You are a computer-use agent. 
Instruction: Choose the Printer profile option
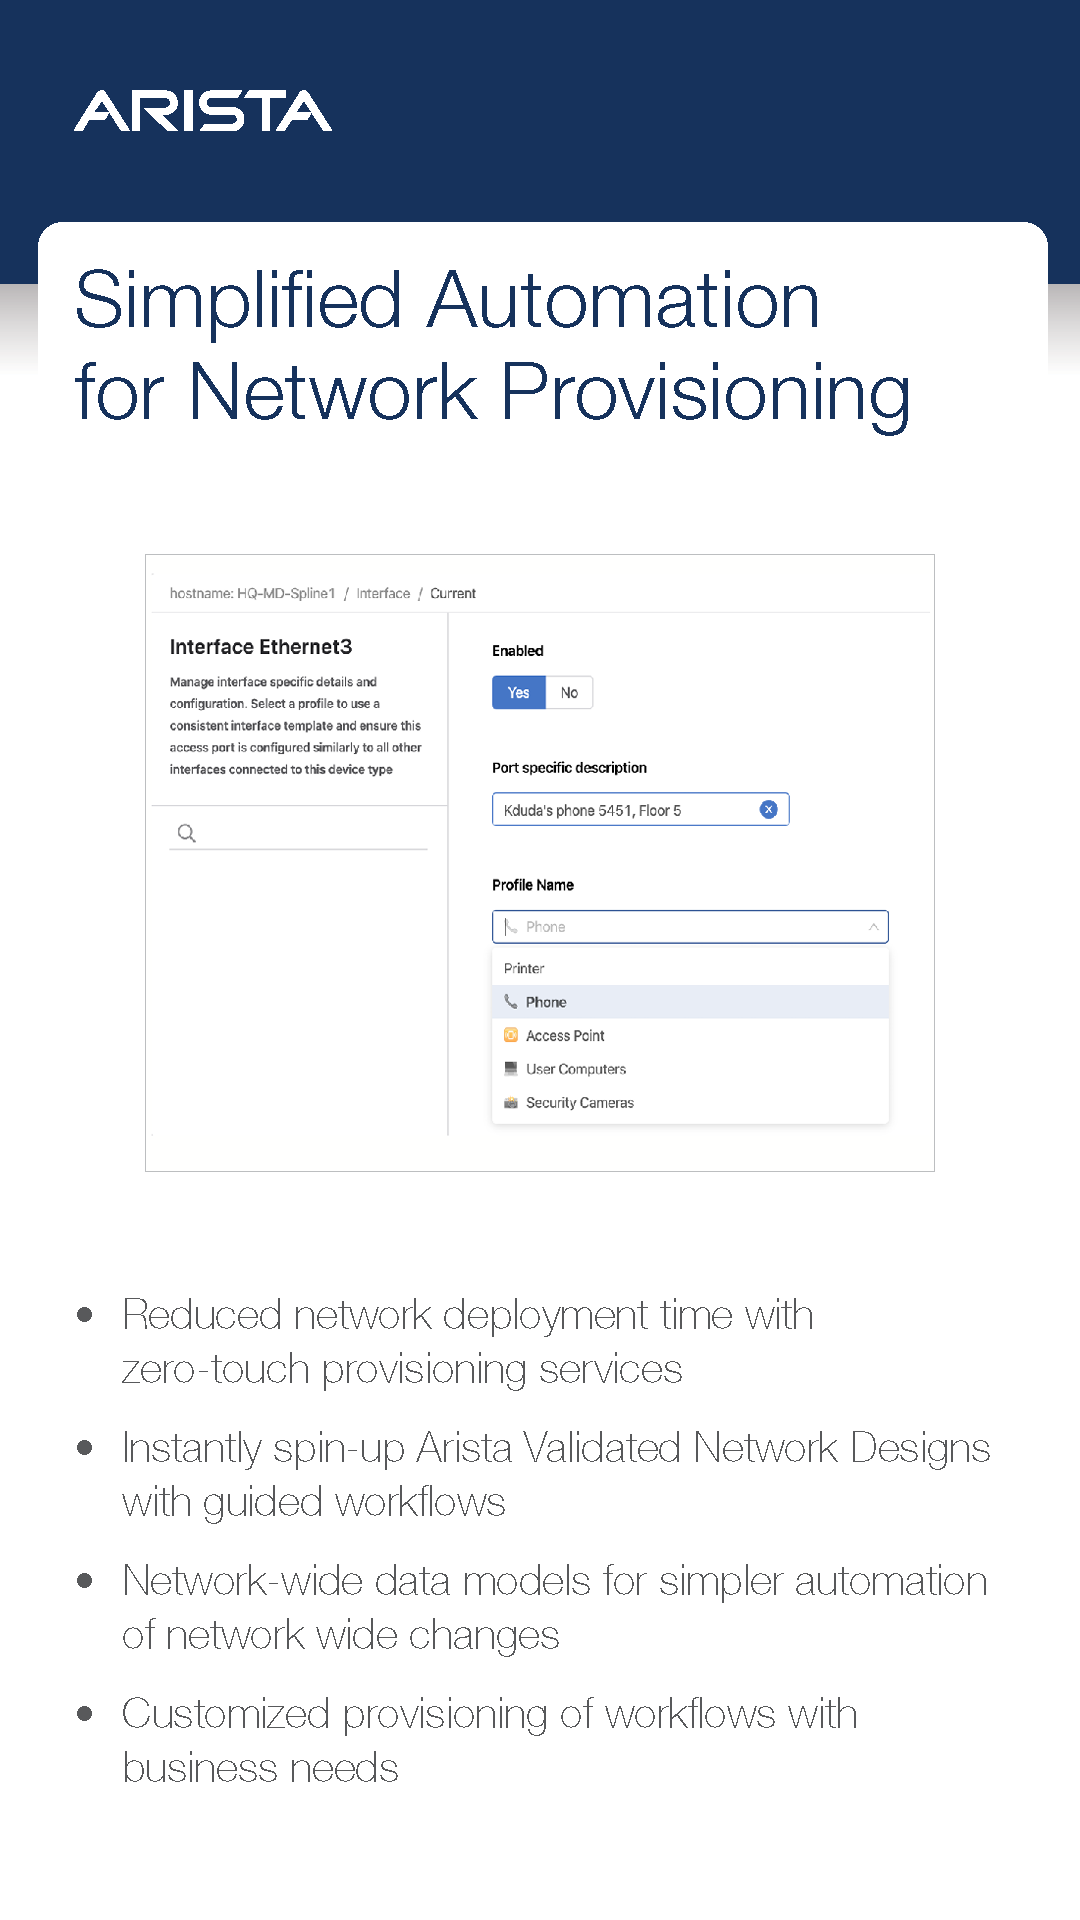pyautogui.click(x=524, y=968)
